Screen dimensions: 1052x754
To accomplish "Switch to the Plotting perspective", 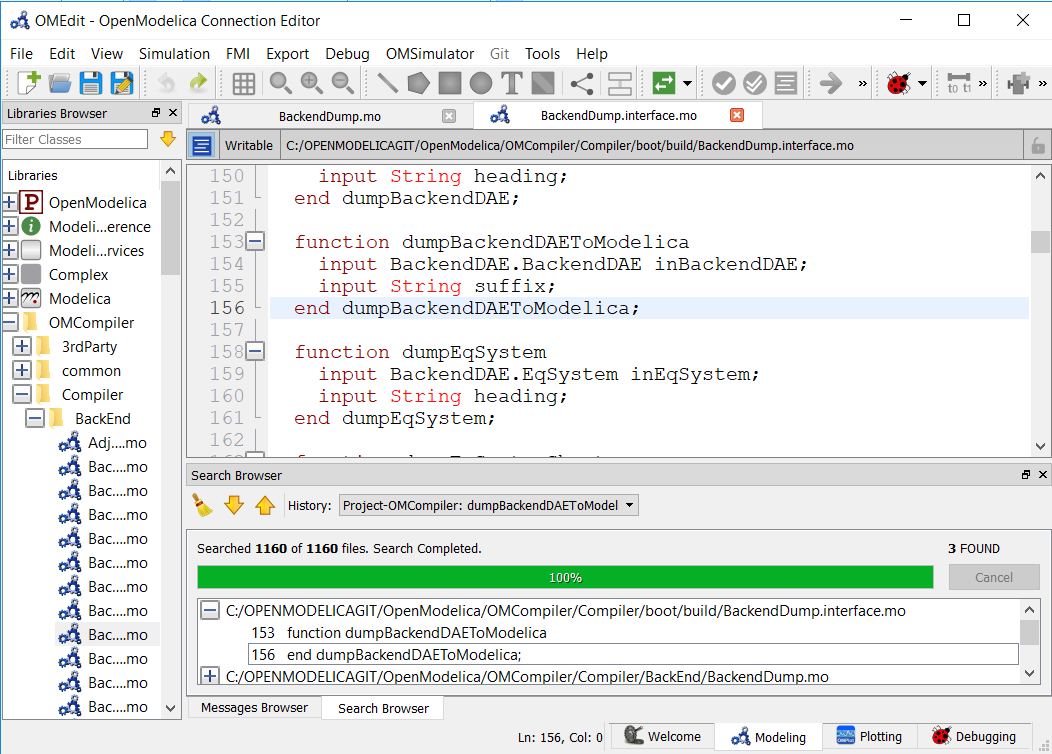I will click(868, 736).
